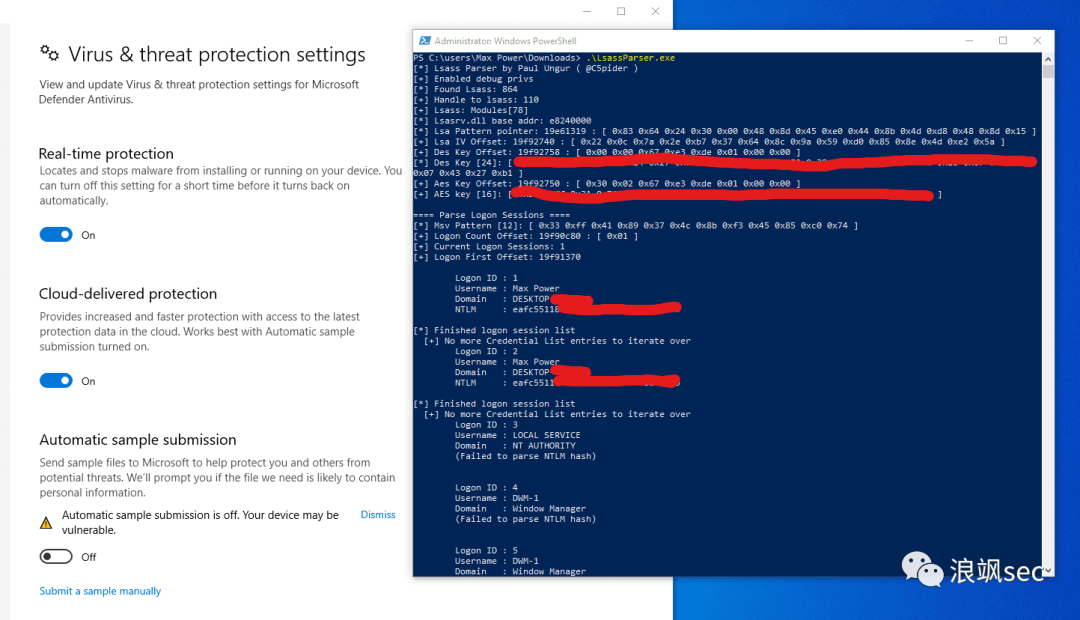The height and width of the screenshot is (620, 1080).
Task: Click 'Logon ID : 3' line
Action: point(486,425)
